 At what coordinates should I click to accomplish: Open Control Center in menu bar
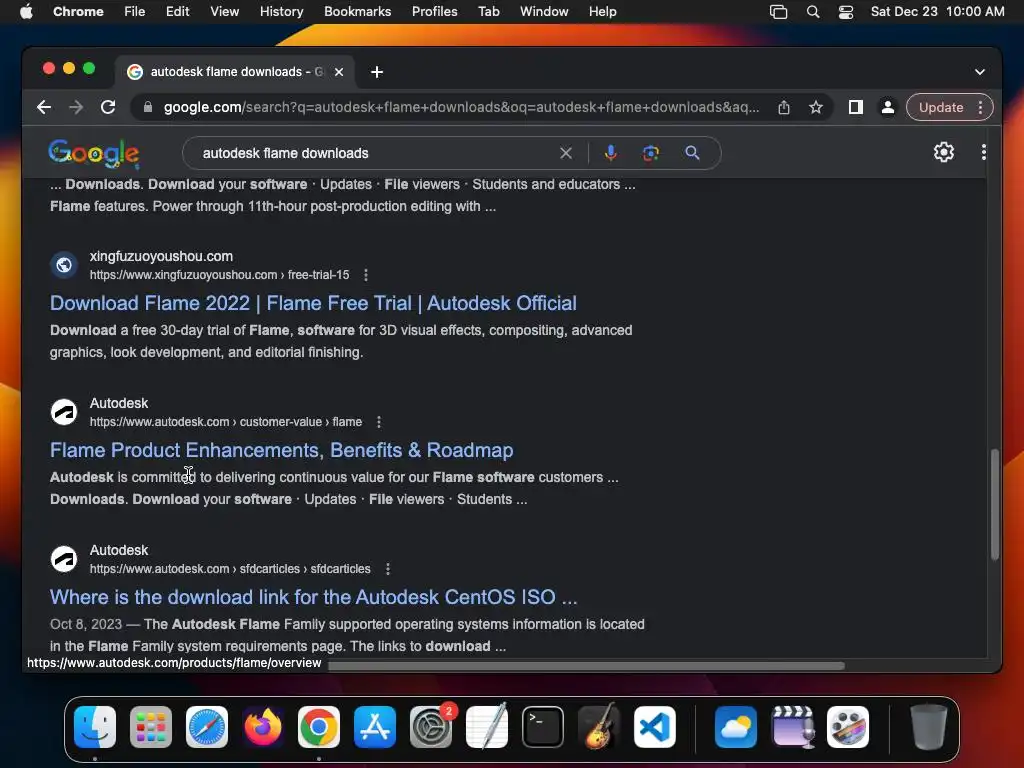(x=846, y=11)
